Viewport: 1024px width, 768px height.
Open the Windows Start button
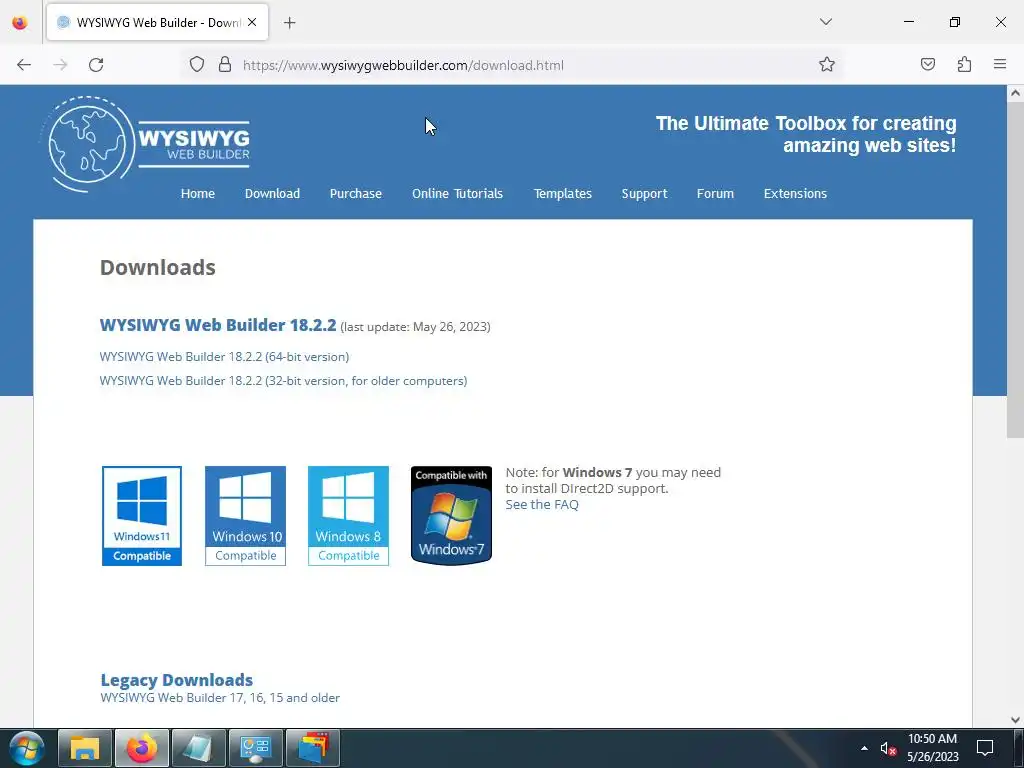tap(27, 748)
